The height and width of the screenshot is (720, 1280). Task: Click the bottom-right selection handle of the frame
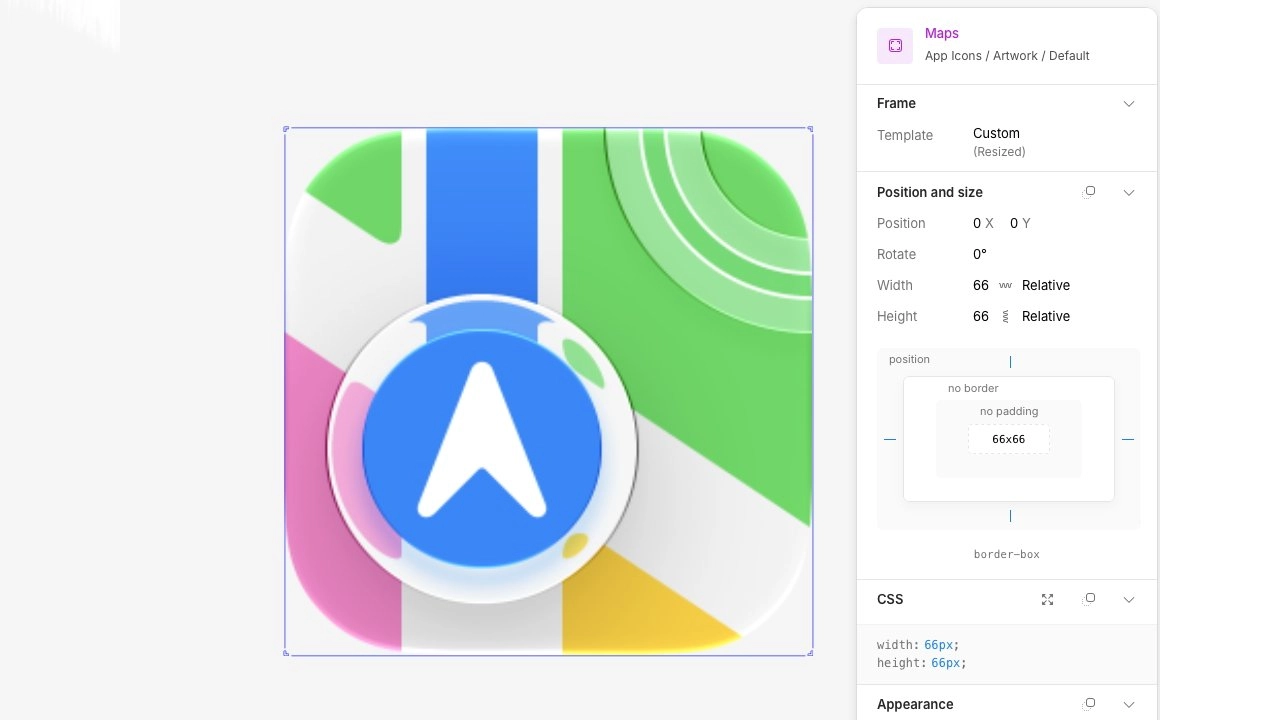810,653
